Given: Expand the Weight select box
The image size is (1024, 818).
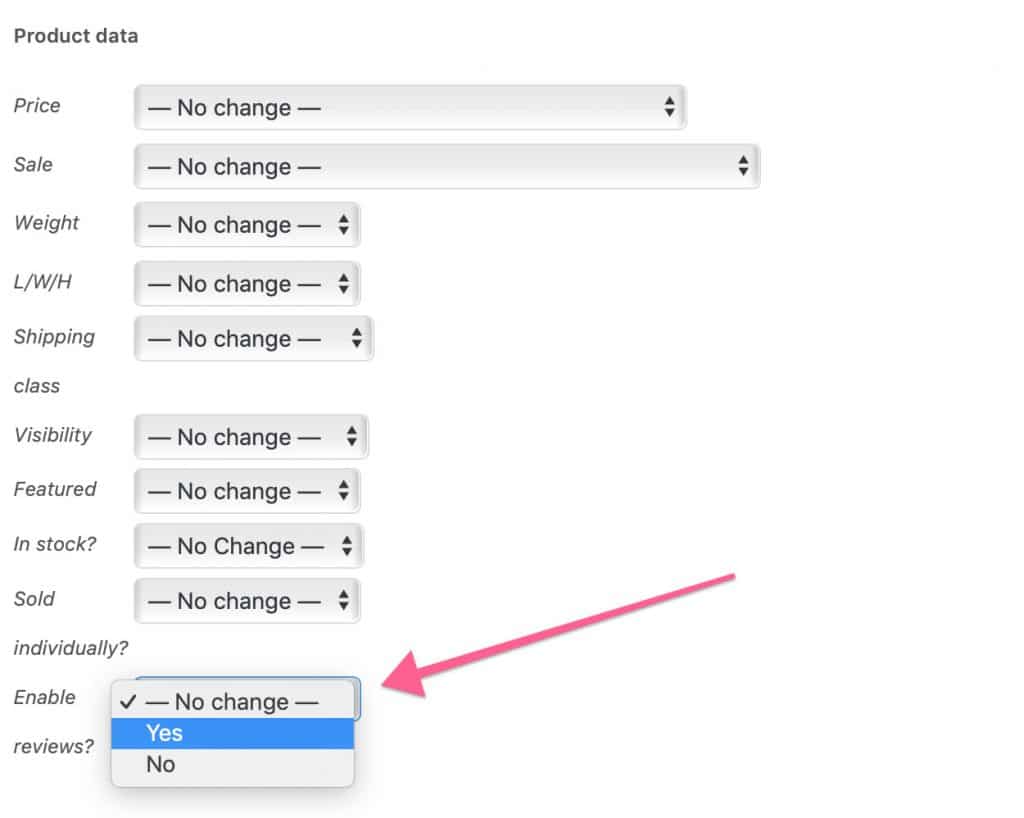Looking at the screenshot, I should point(247,226).
